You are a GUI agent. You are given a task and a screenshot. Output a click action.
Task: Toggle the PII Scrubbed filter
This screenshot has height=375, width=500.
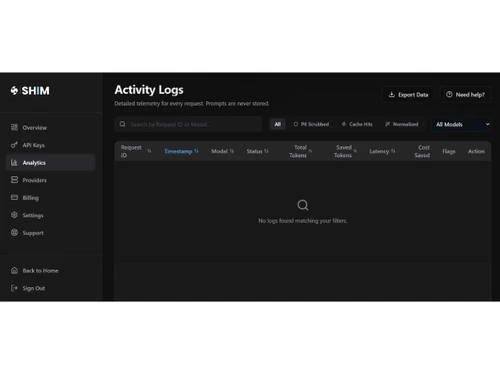311,124
